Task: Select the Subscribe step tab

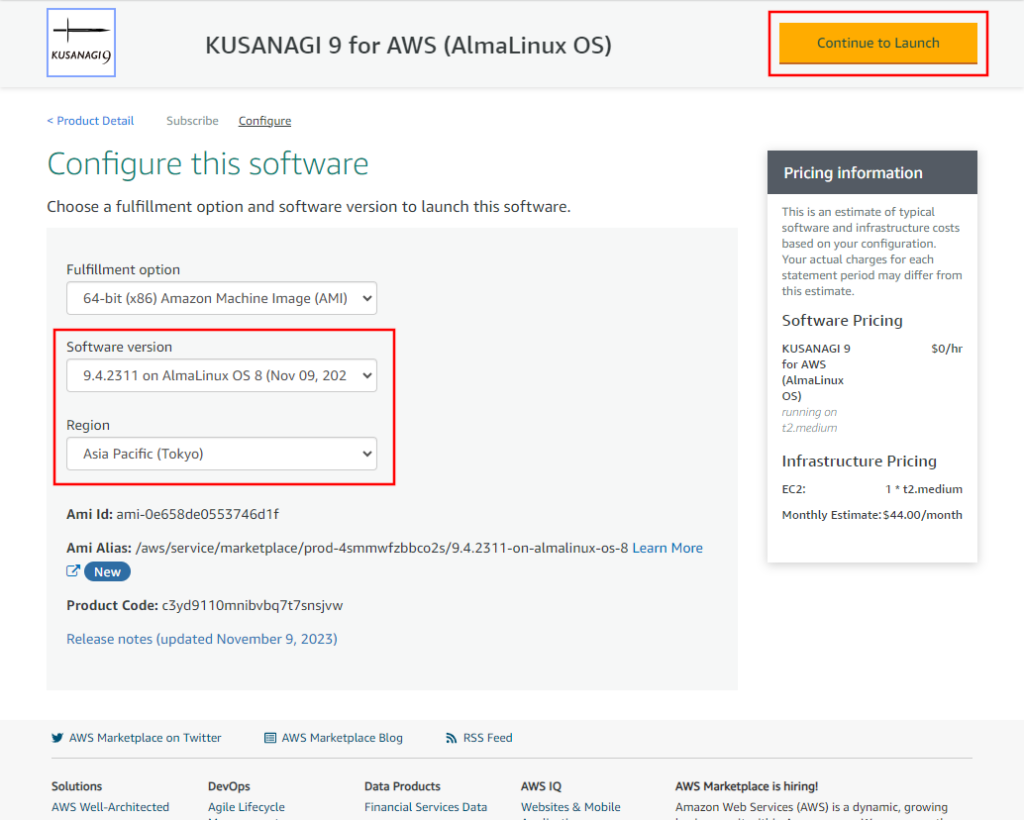Action: (192, 121)
